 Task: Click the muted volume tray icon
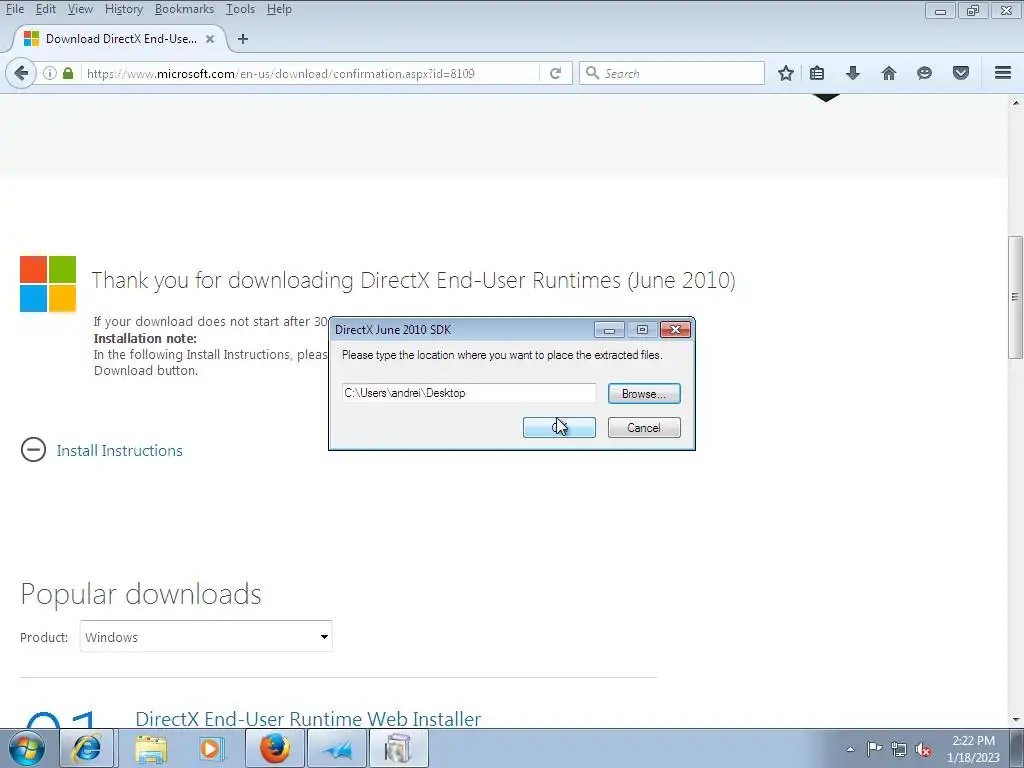(x=923, y=749)
